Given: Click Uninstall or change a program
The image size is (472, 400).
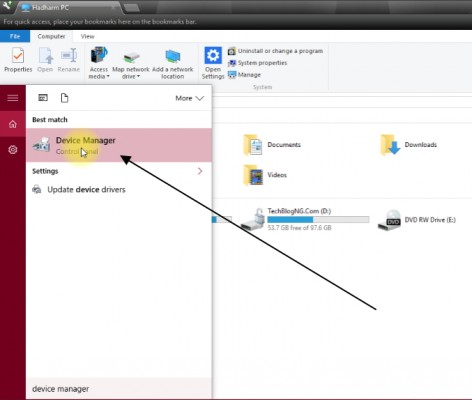Looking at the screenshot, I should (275, 51).
